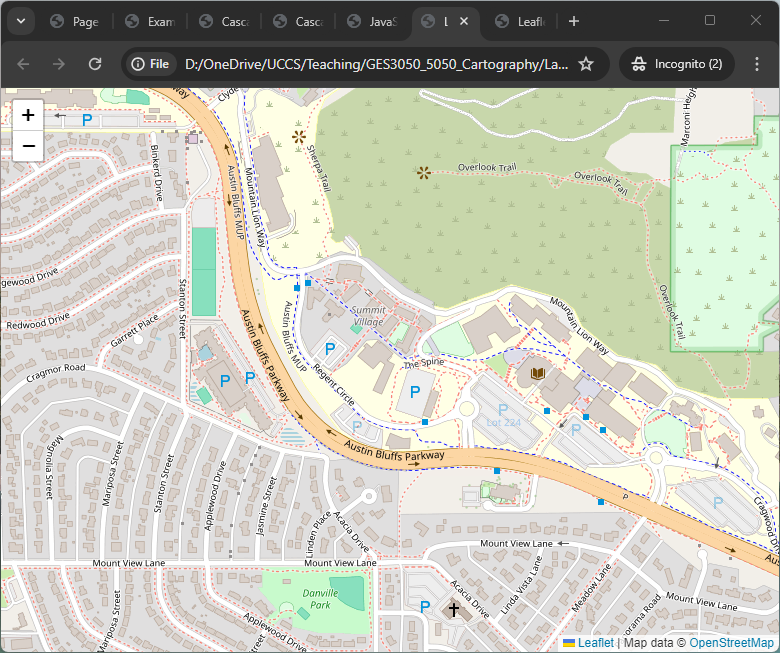The width and height of the screenshot is (780, 653).
Task: Click the parking icon below The Spine
Action: [415, 392]
